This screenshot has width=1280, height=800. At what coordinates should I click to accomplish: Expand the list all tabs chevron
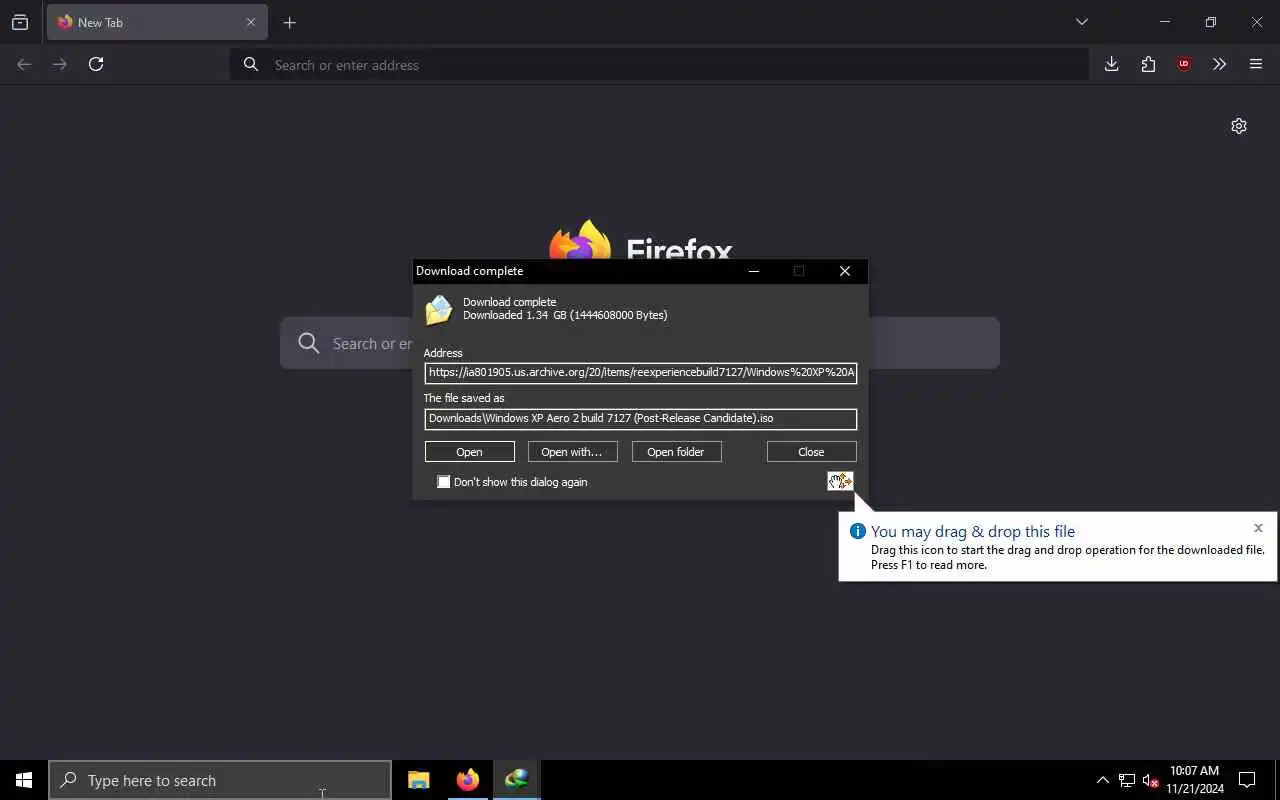coord(1082,22)
